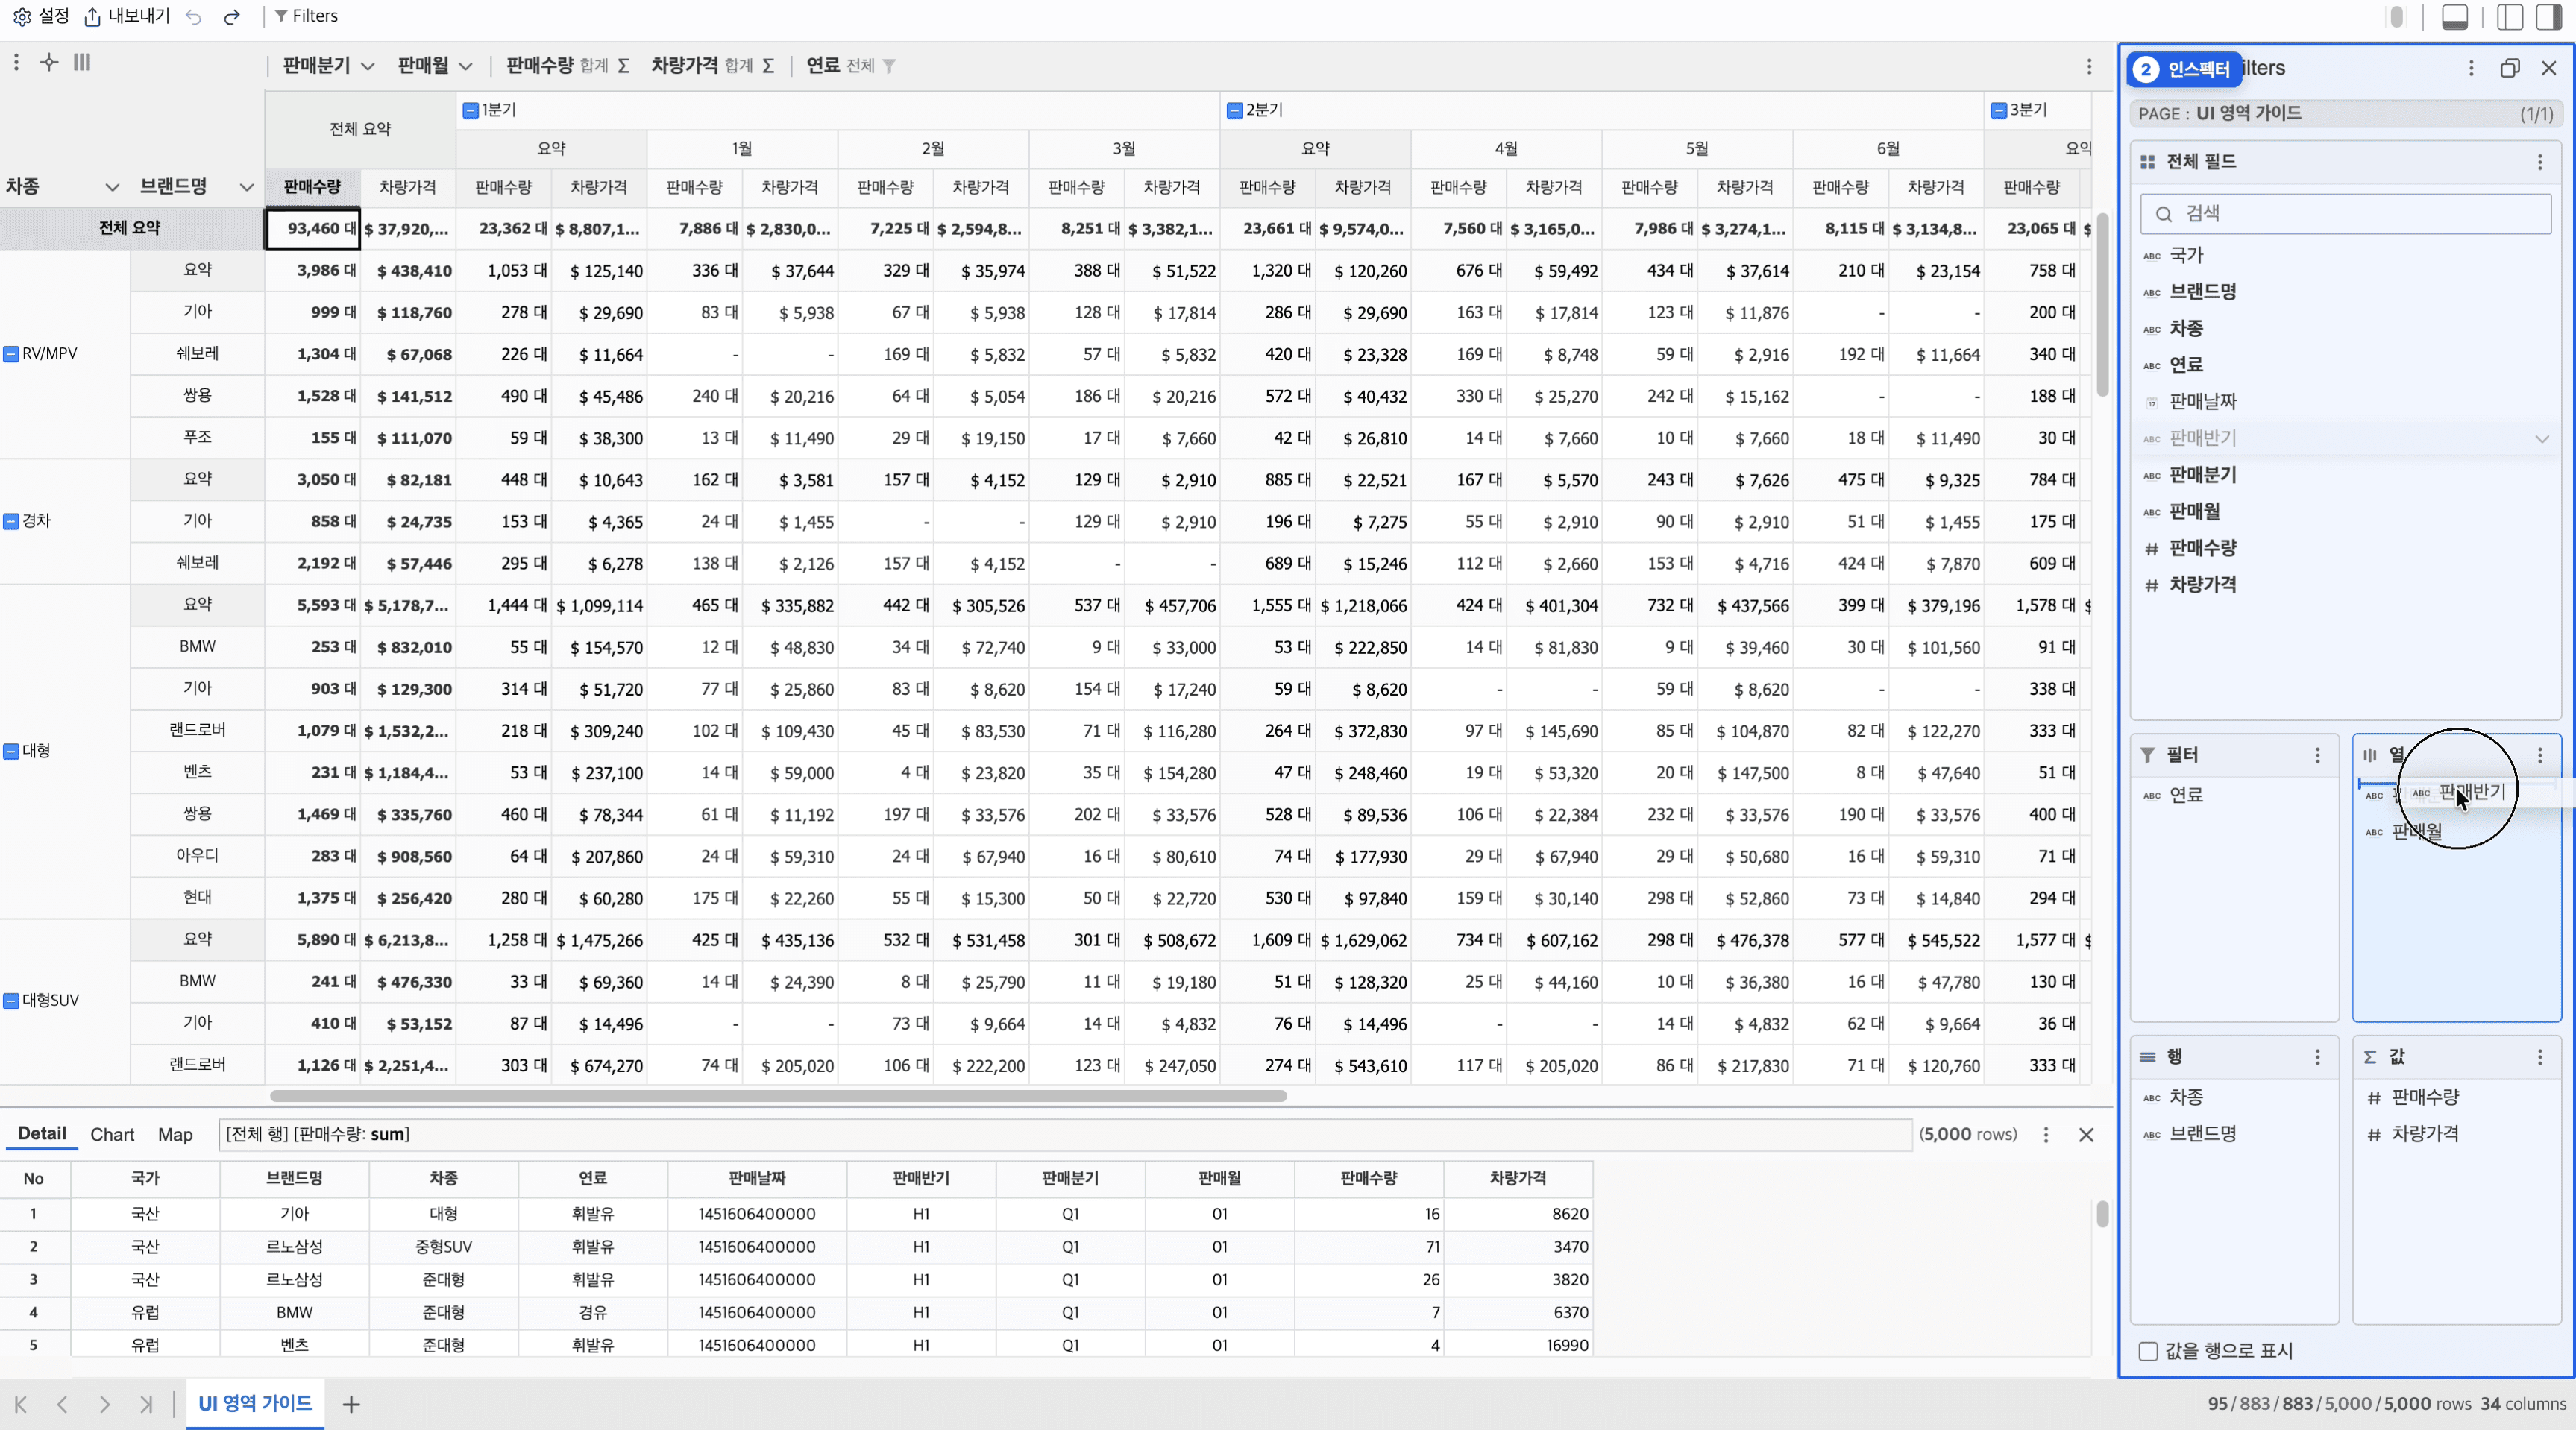This screenshot has height=1430, width=2576.
Task: Open the 판매월 column field dropdown
Action: tap(466, 67)
